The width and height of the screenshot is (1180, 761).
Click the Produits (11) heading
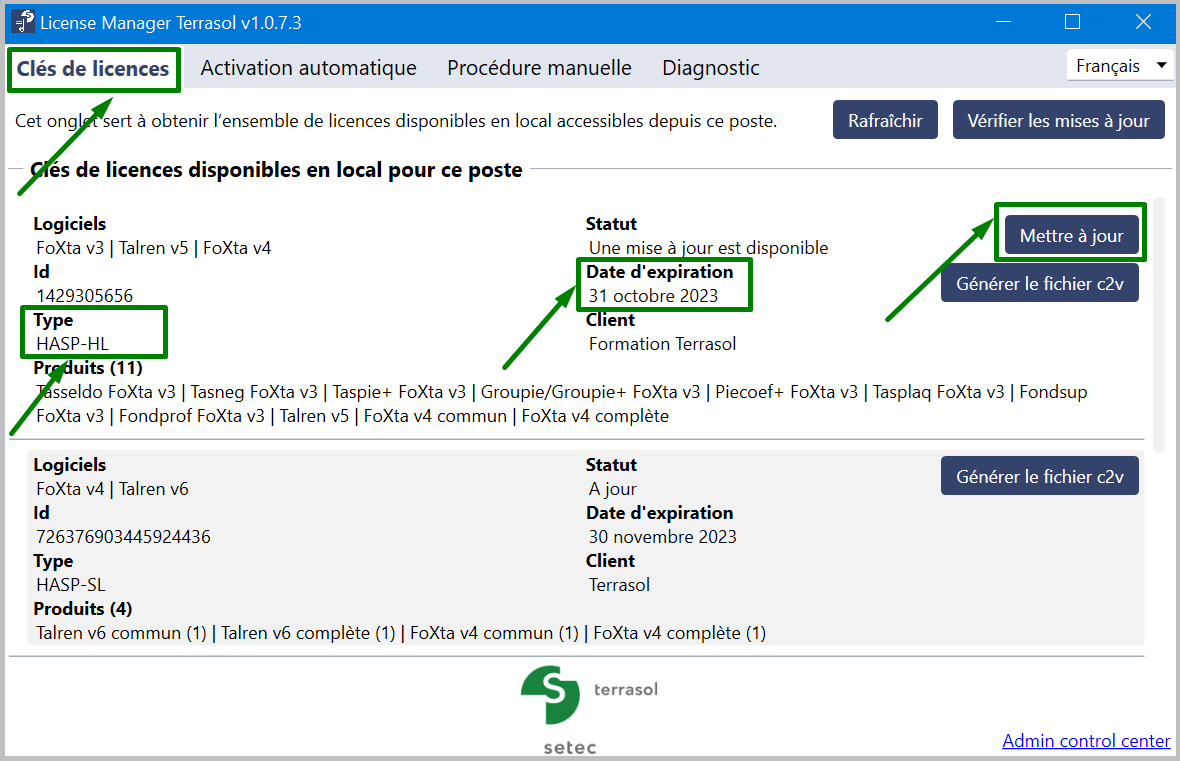(x=88, y=368)
